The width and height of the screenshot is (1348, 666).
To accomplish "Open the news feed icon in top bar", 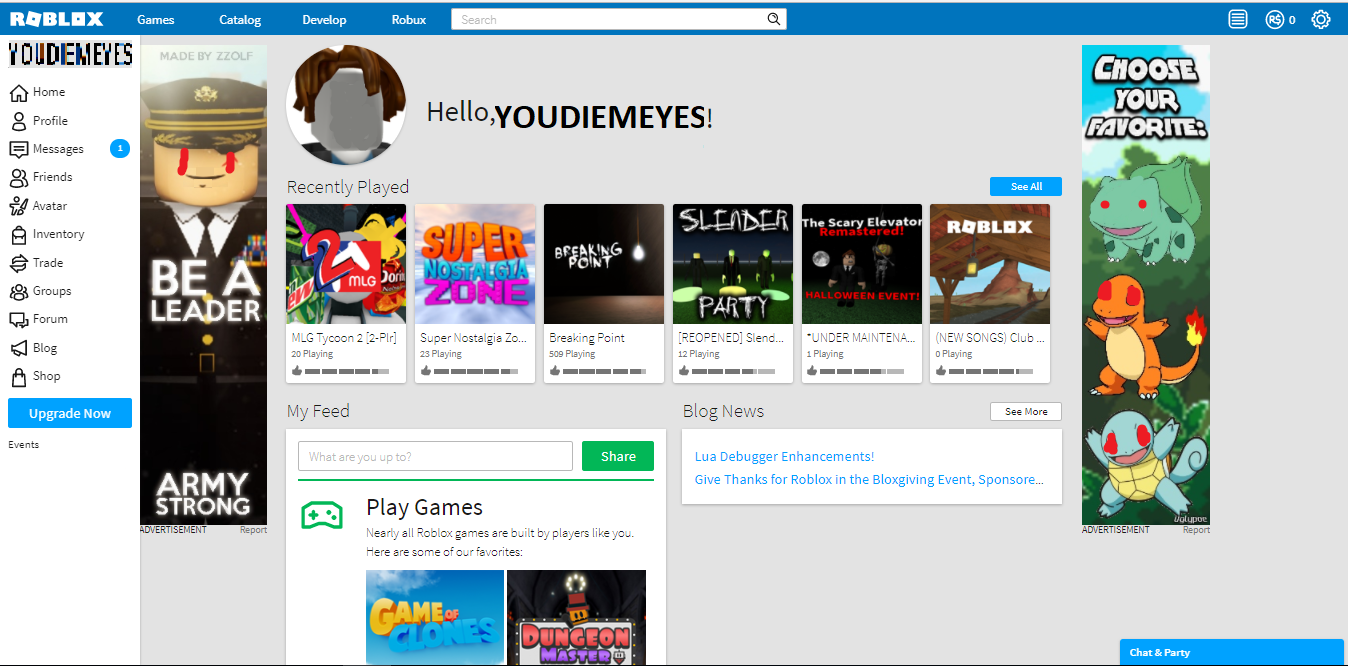I will click(x=1238, y=19).
